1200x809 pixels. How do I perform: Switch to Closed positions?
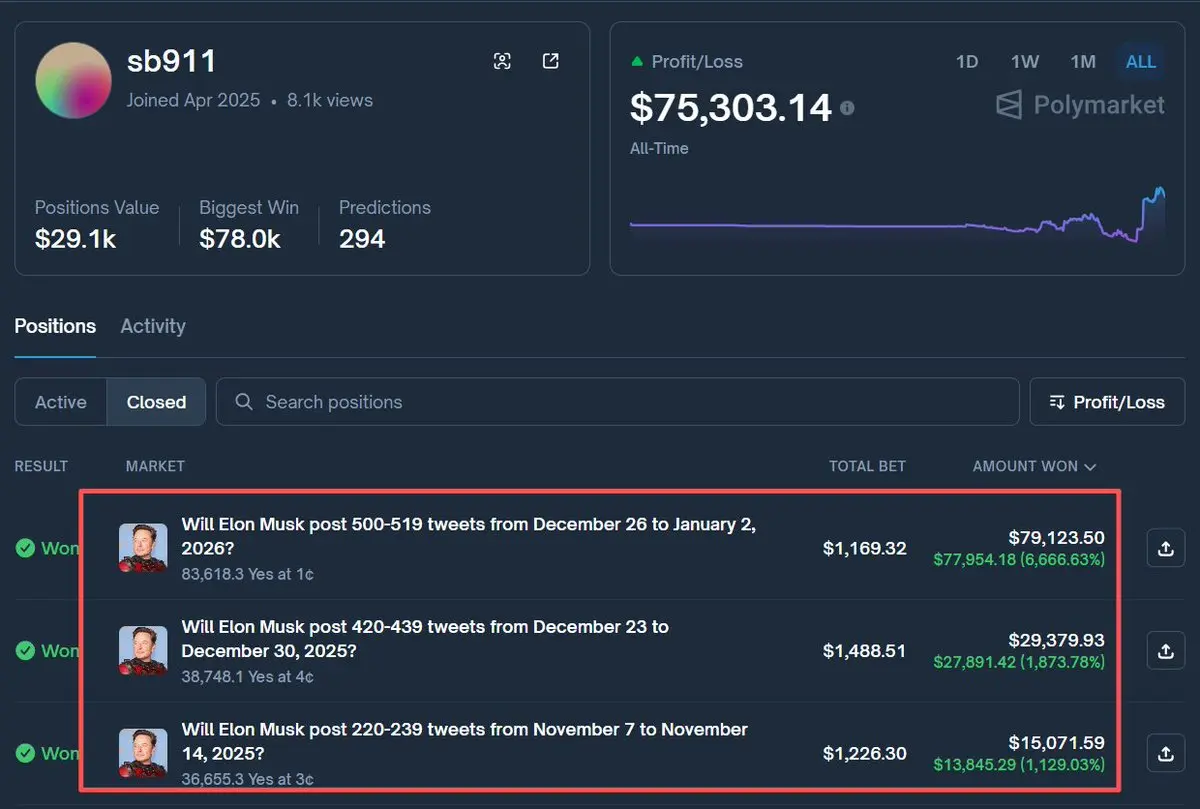point(156,402)
